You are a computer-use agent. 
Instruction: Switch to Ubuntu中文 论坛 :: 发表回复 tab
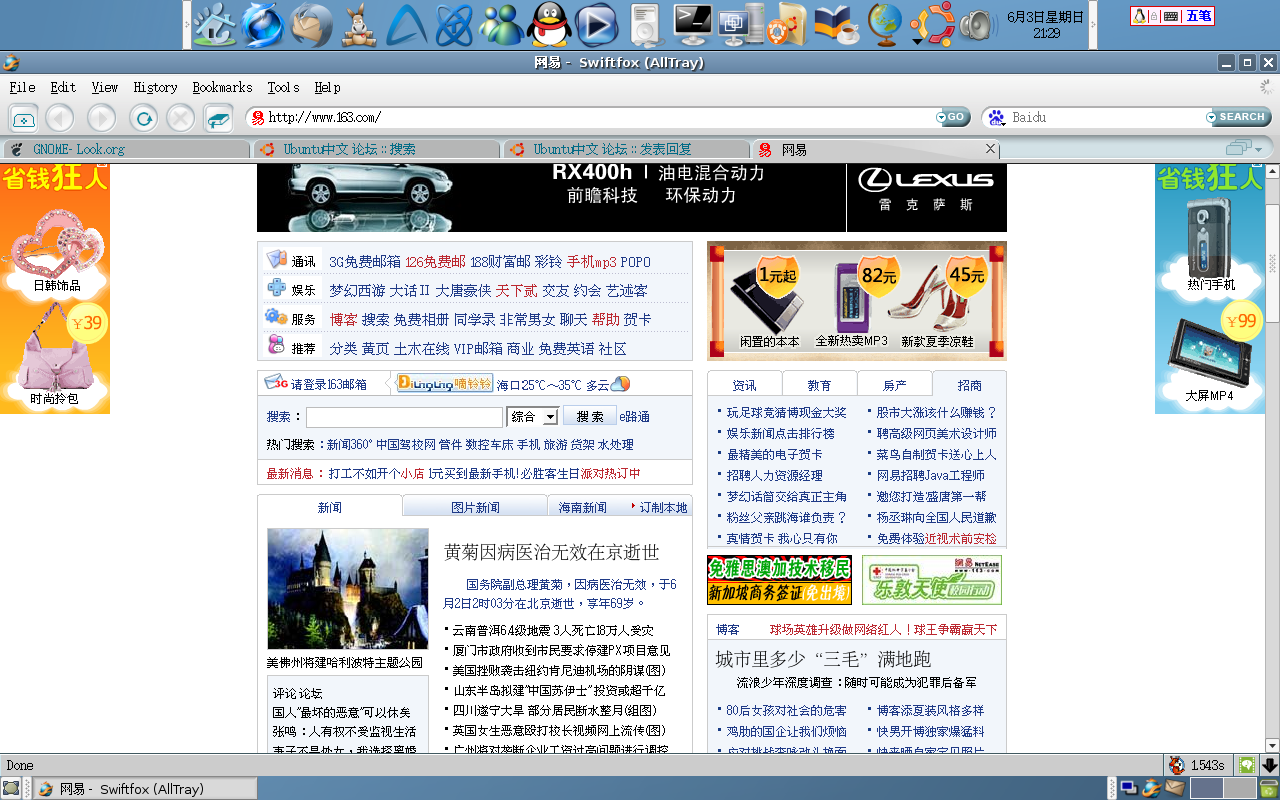[625, 149]
